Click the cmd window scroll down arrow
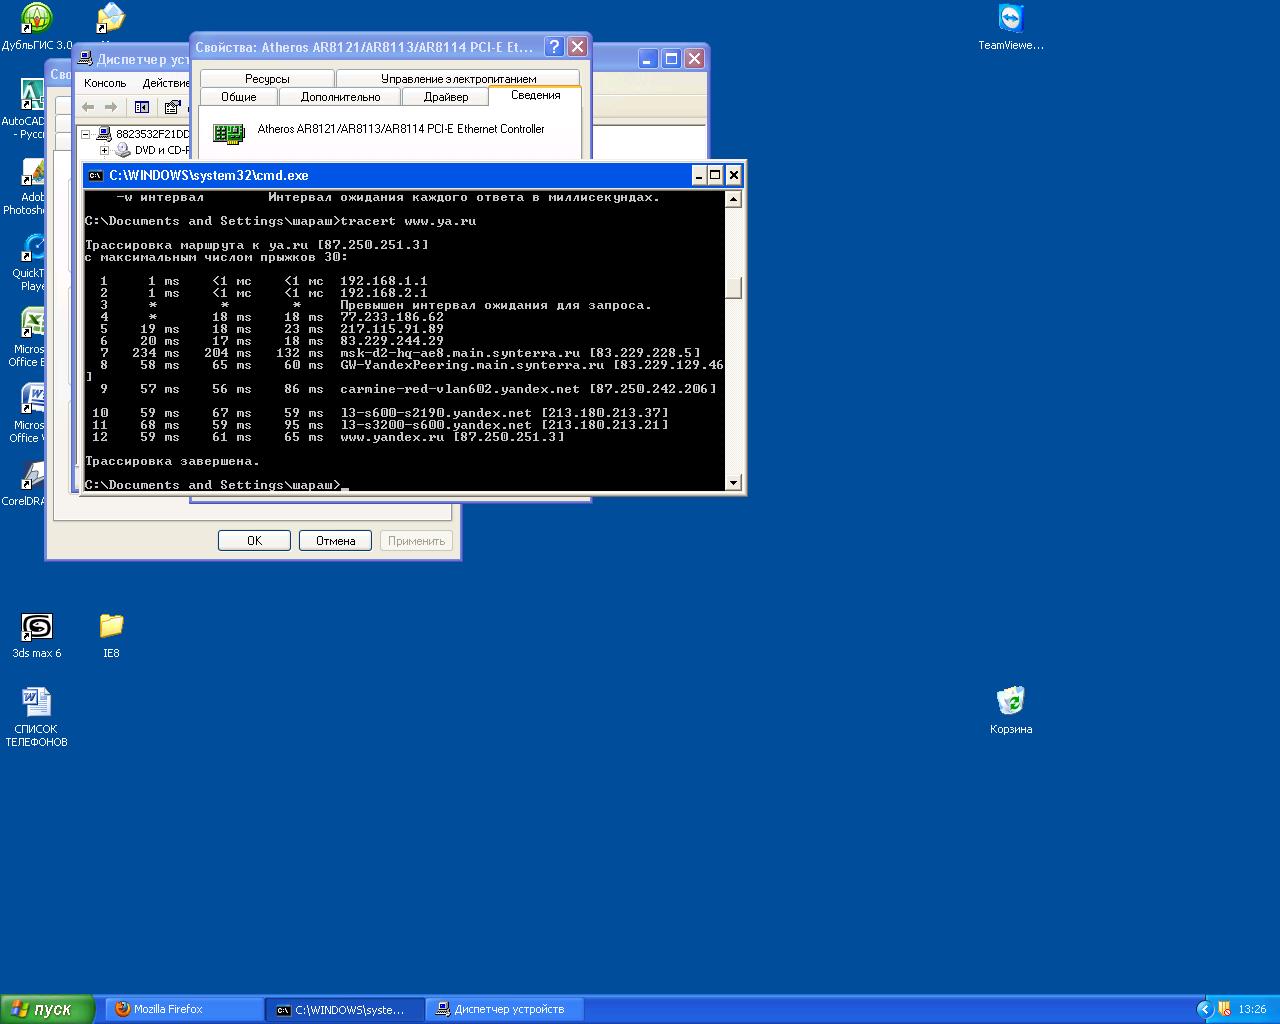This screenshot has height=1024, width=1280. (x=733, y=483)
